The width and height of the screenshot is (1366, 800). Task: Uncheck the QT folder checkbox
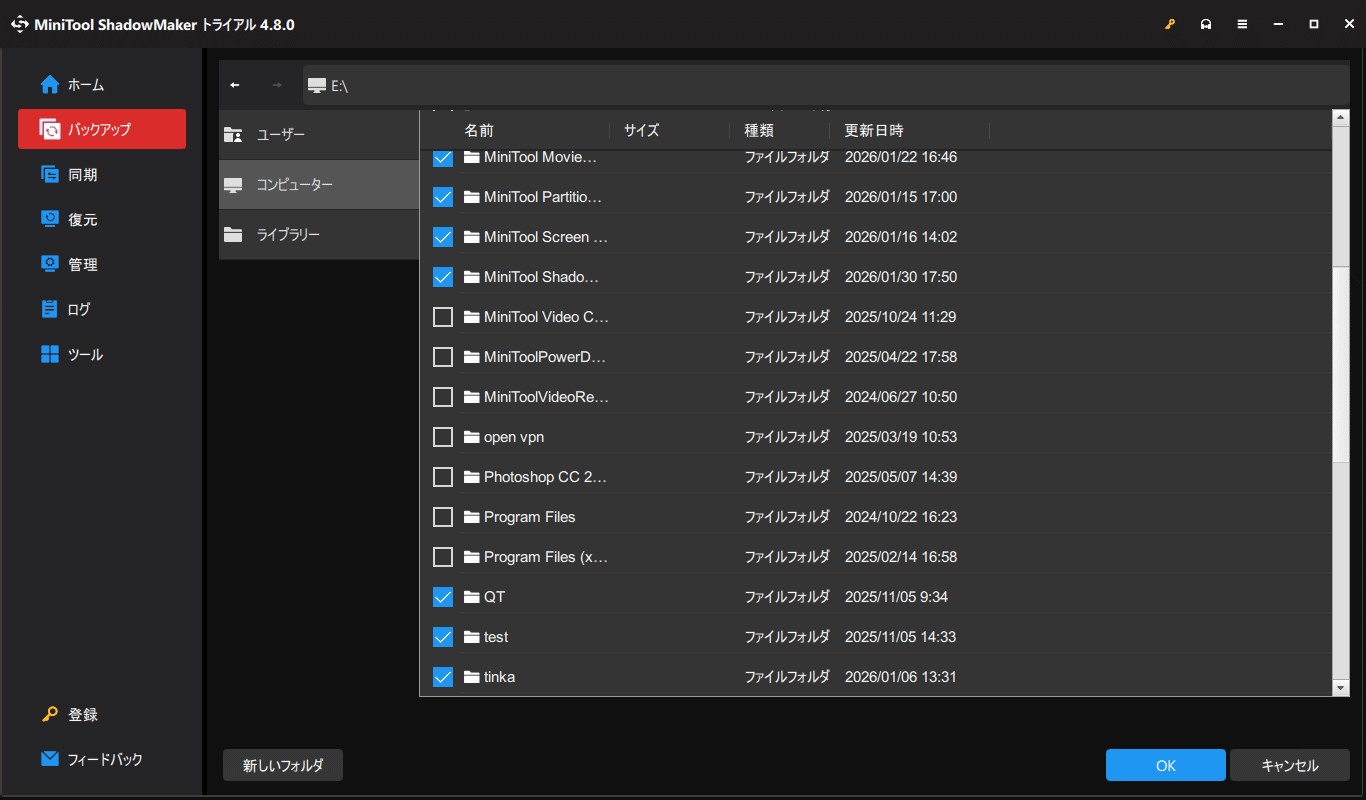(443, 596)
